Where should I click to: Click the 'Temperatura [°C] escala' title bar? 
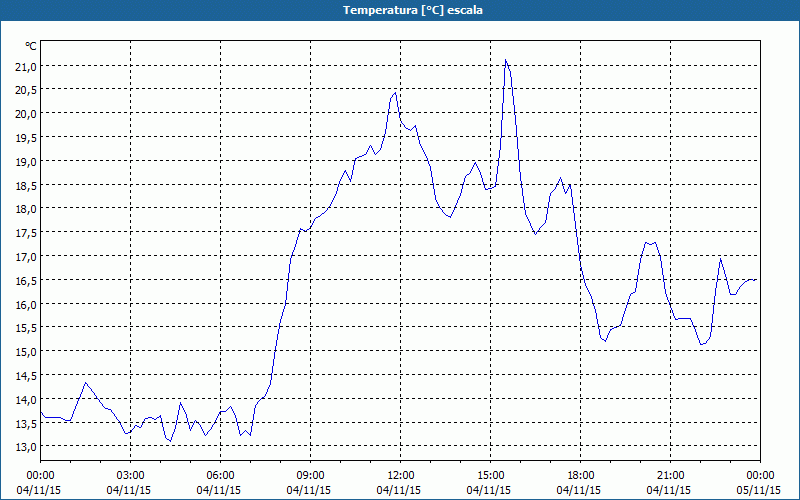point(400,10)
